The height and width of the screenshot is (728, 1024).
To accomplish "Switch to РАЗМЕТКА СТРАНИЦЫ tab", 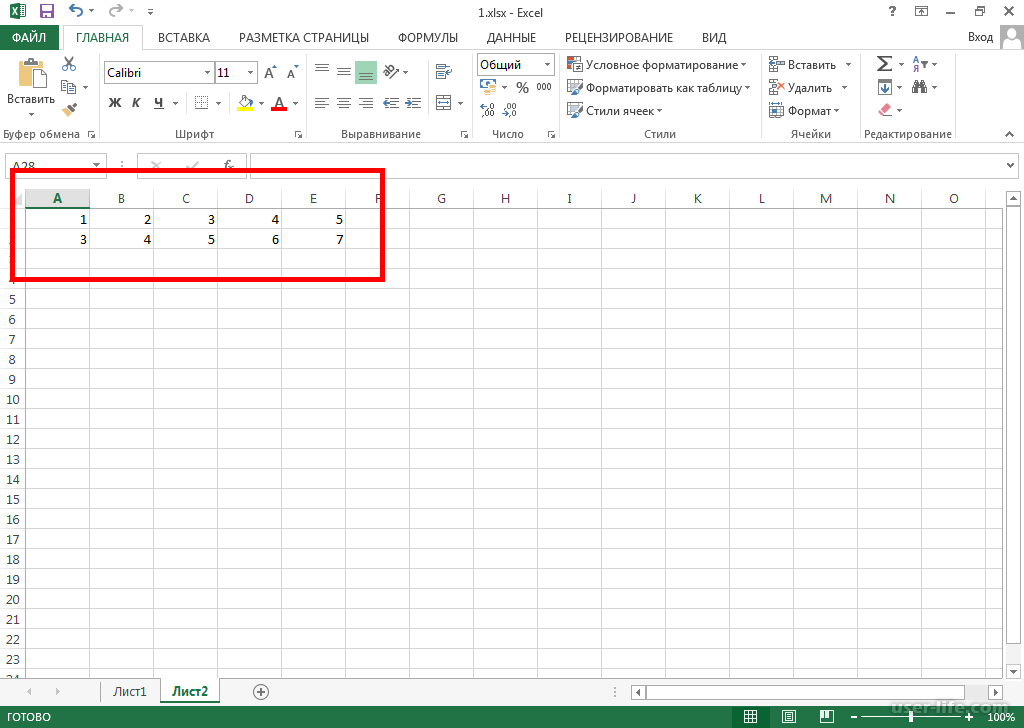I will click(304, 37).
